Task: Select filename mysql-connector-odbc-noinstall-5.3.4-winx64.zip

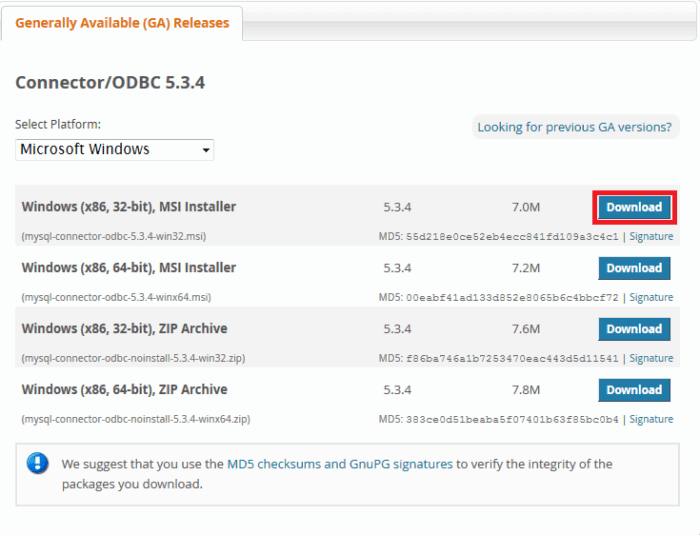Action: click(x=136, y=419)
